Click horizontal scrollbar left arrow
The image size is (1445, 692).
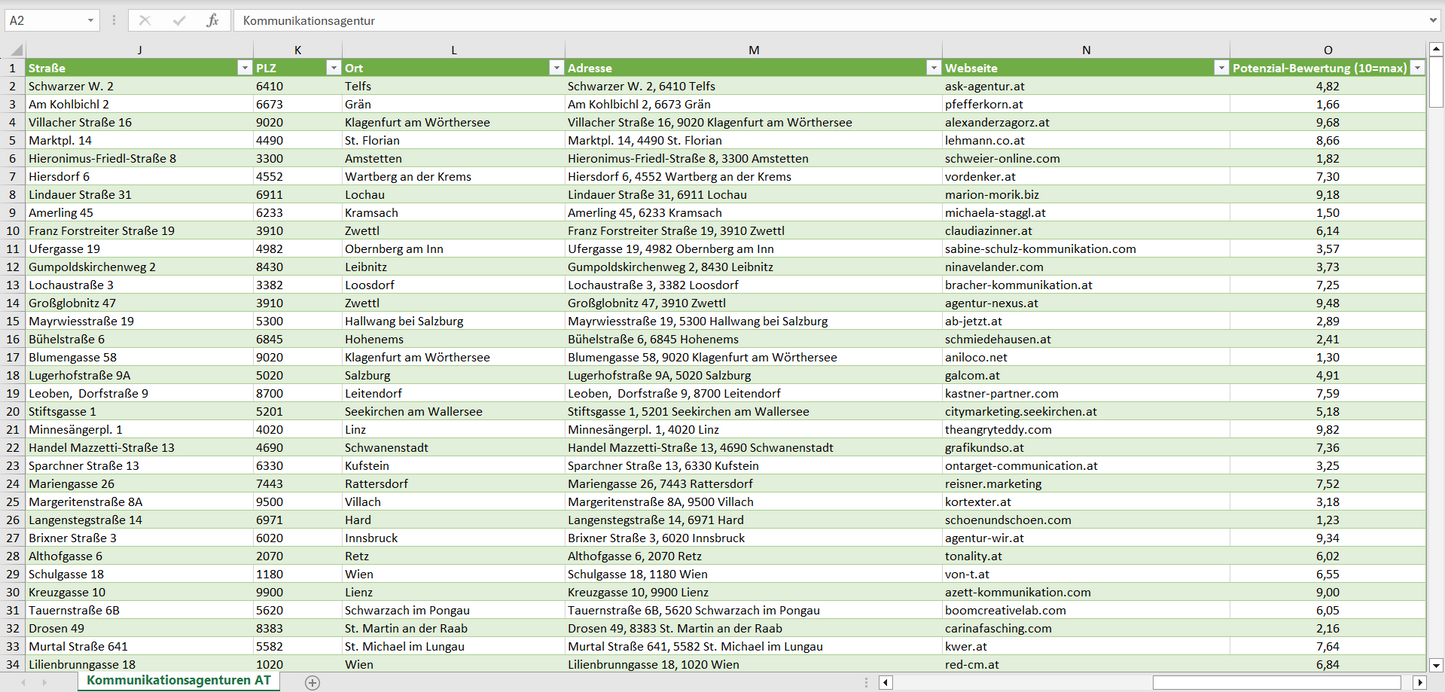[x=885, y=682]
